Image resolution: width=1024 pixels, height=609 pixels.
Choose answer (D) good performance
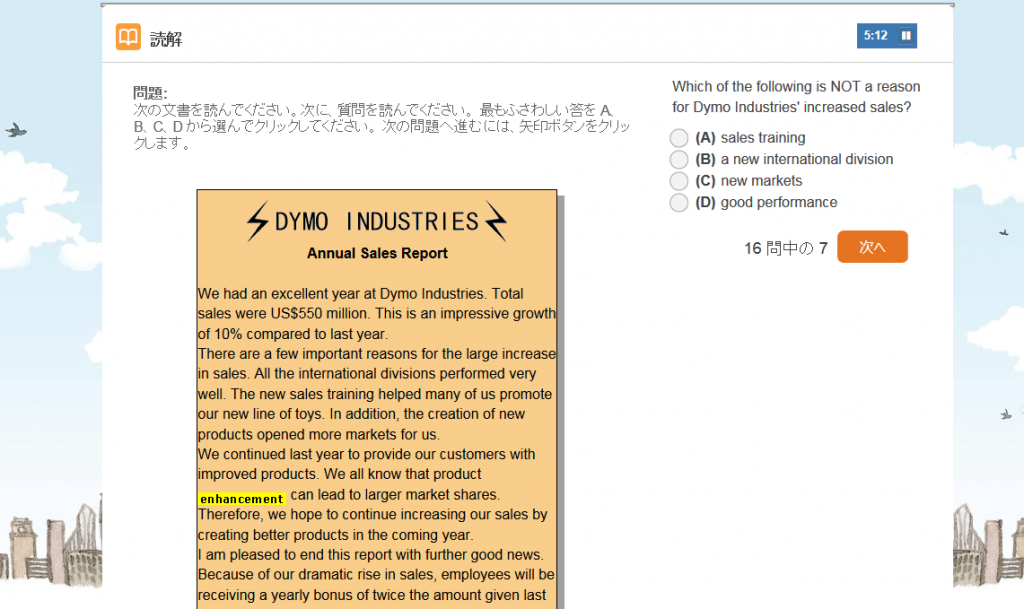(679, 202)
